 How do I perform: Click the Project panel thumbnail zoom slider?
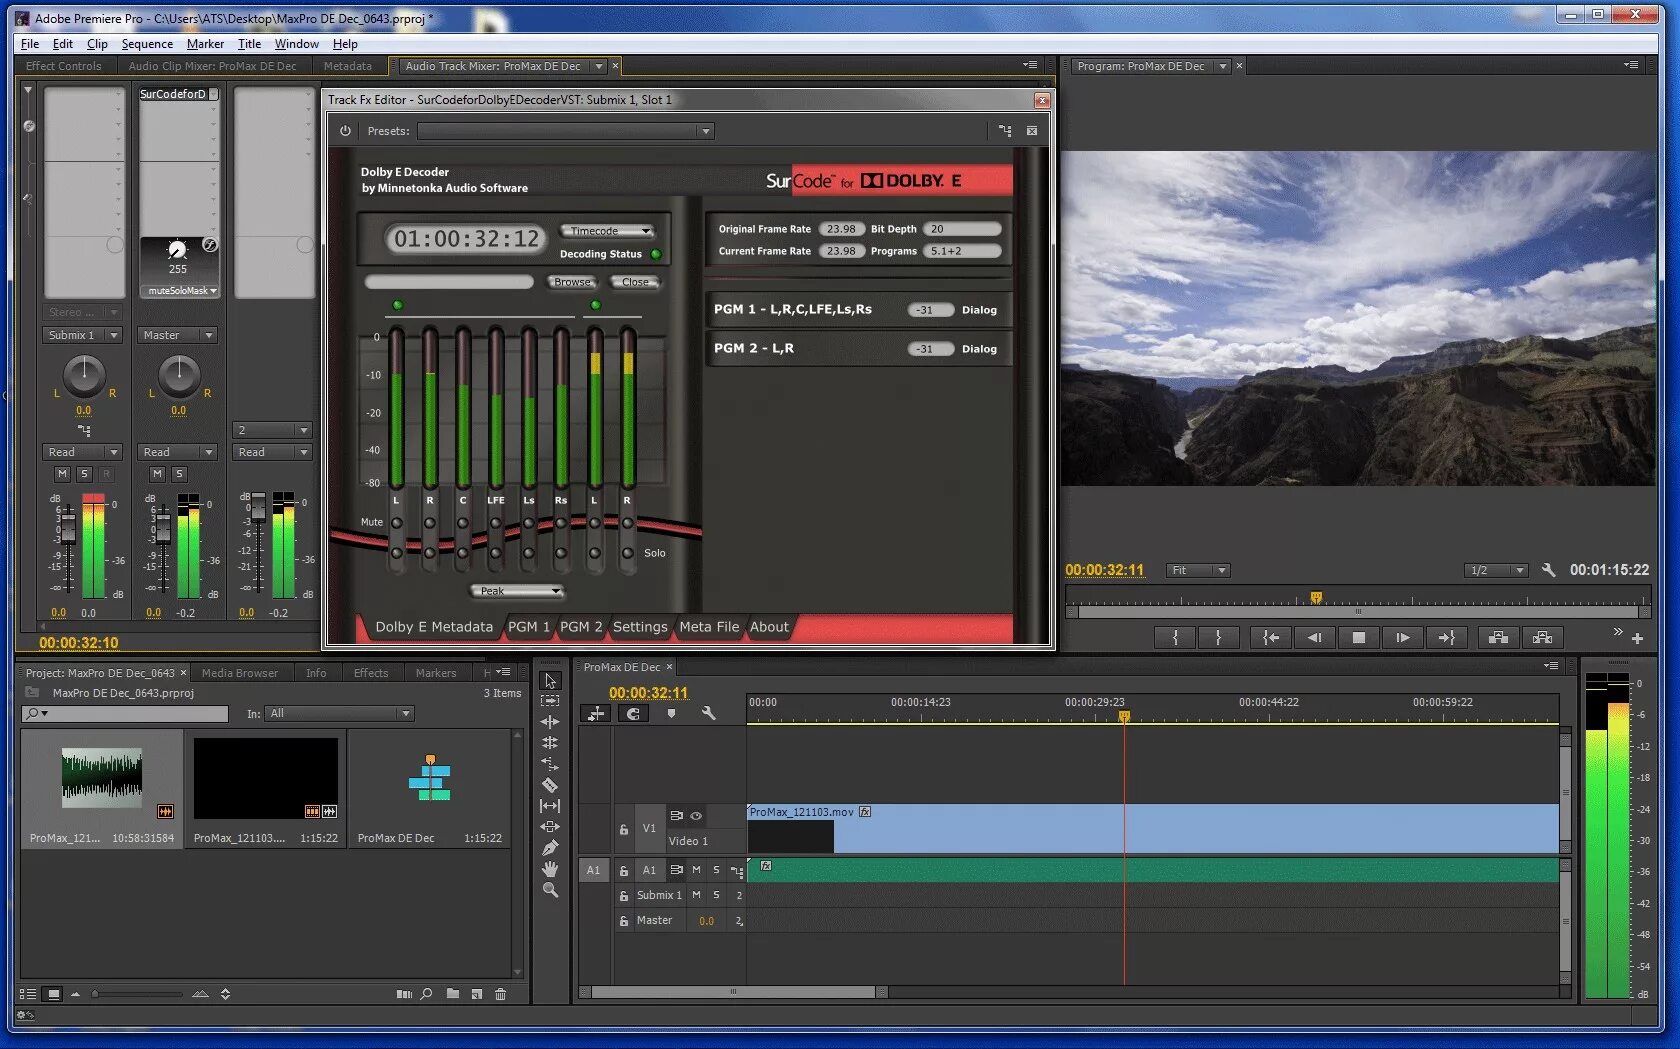click(x=95, y=994)
